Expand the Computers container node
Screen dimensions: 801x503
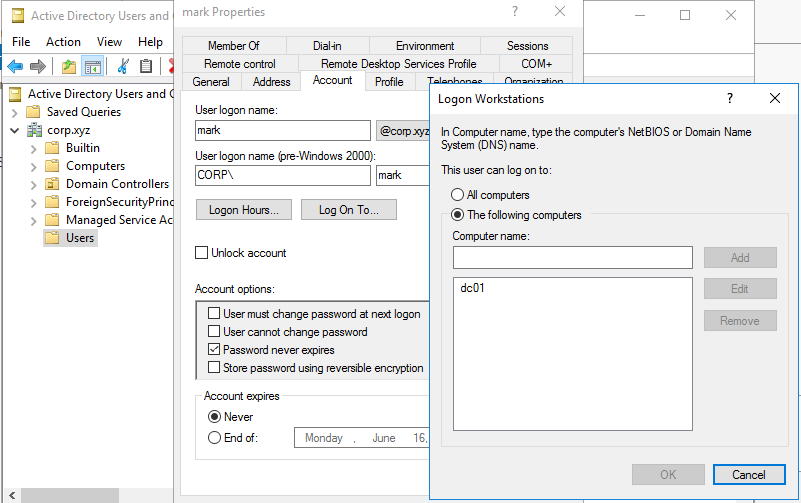tap(34, 166)
